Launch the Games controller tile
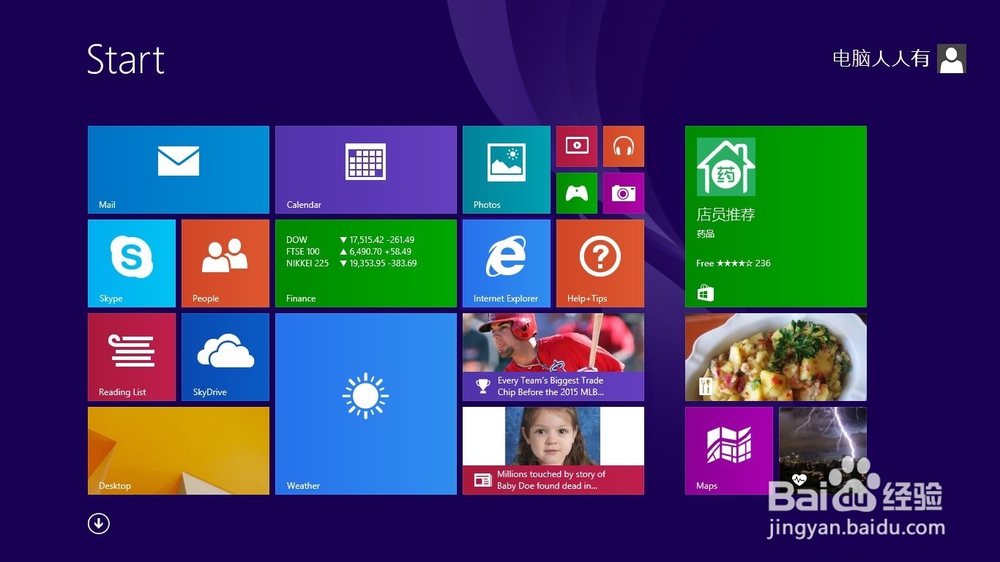Image resolution: width=1000 pixels, height=562 pixels. [577, 193]
